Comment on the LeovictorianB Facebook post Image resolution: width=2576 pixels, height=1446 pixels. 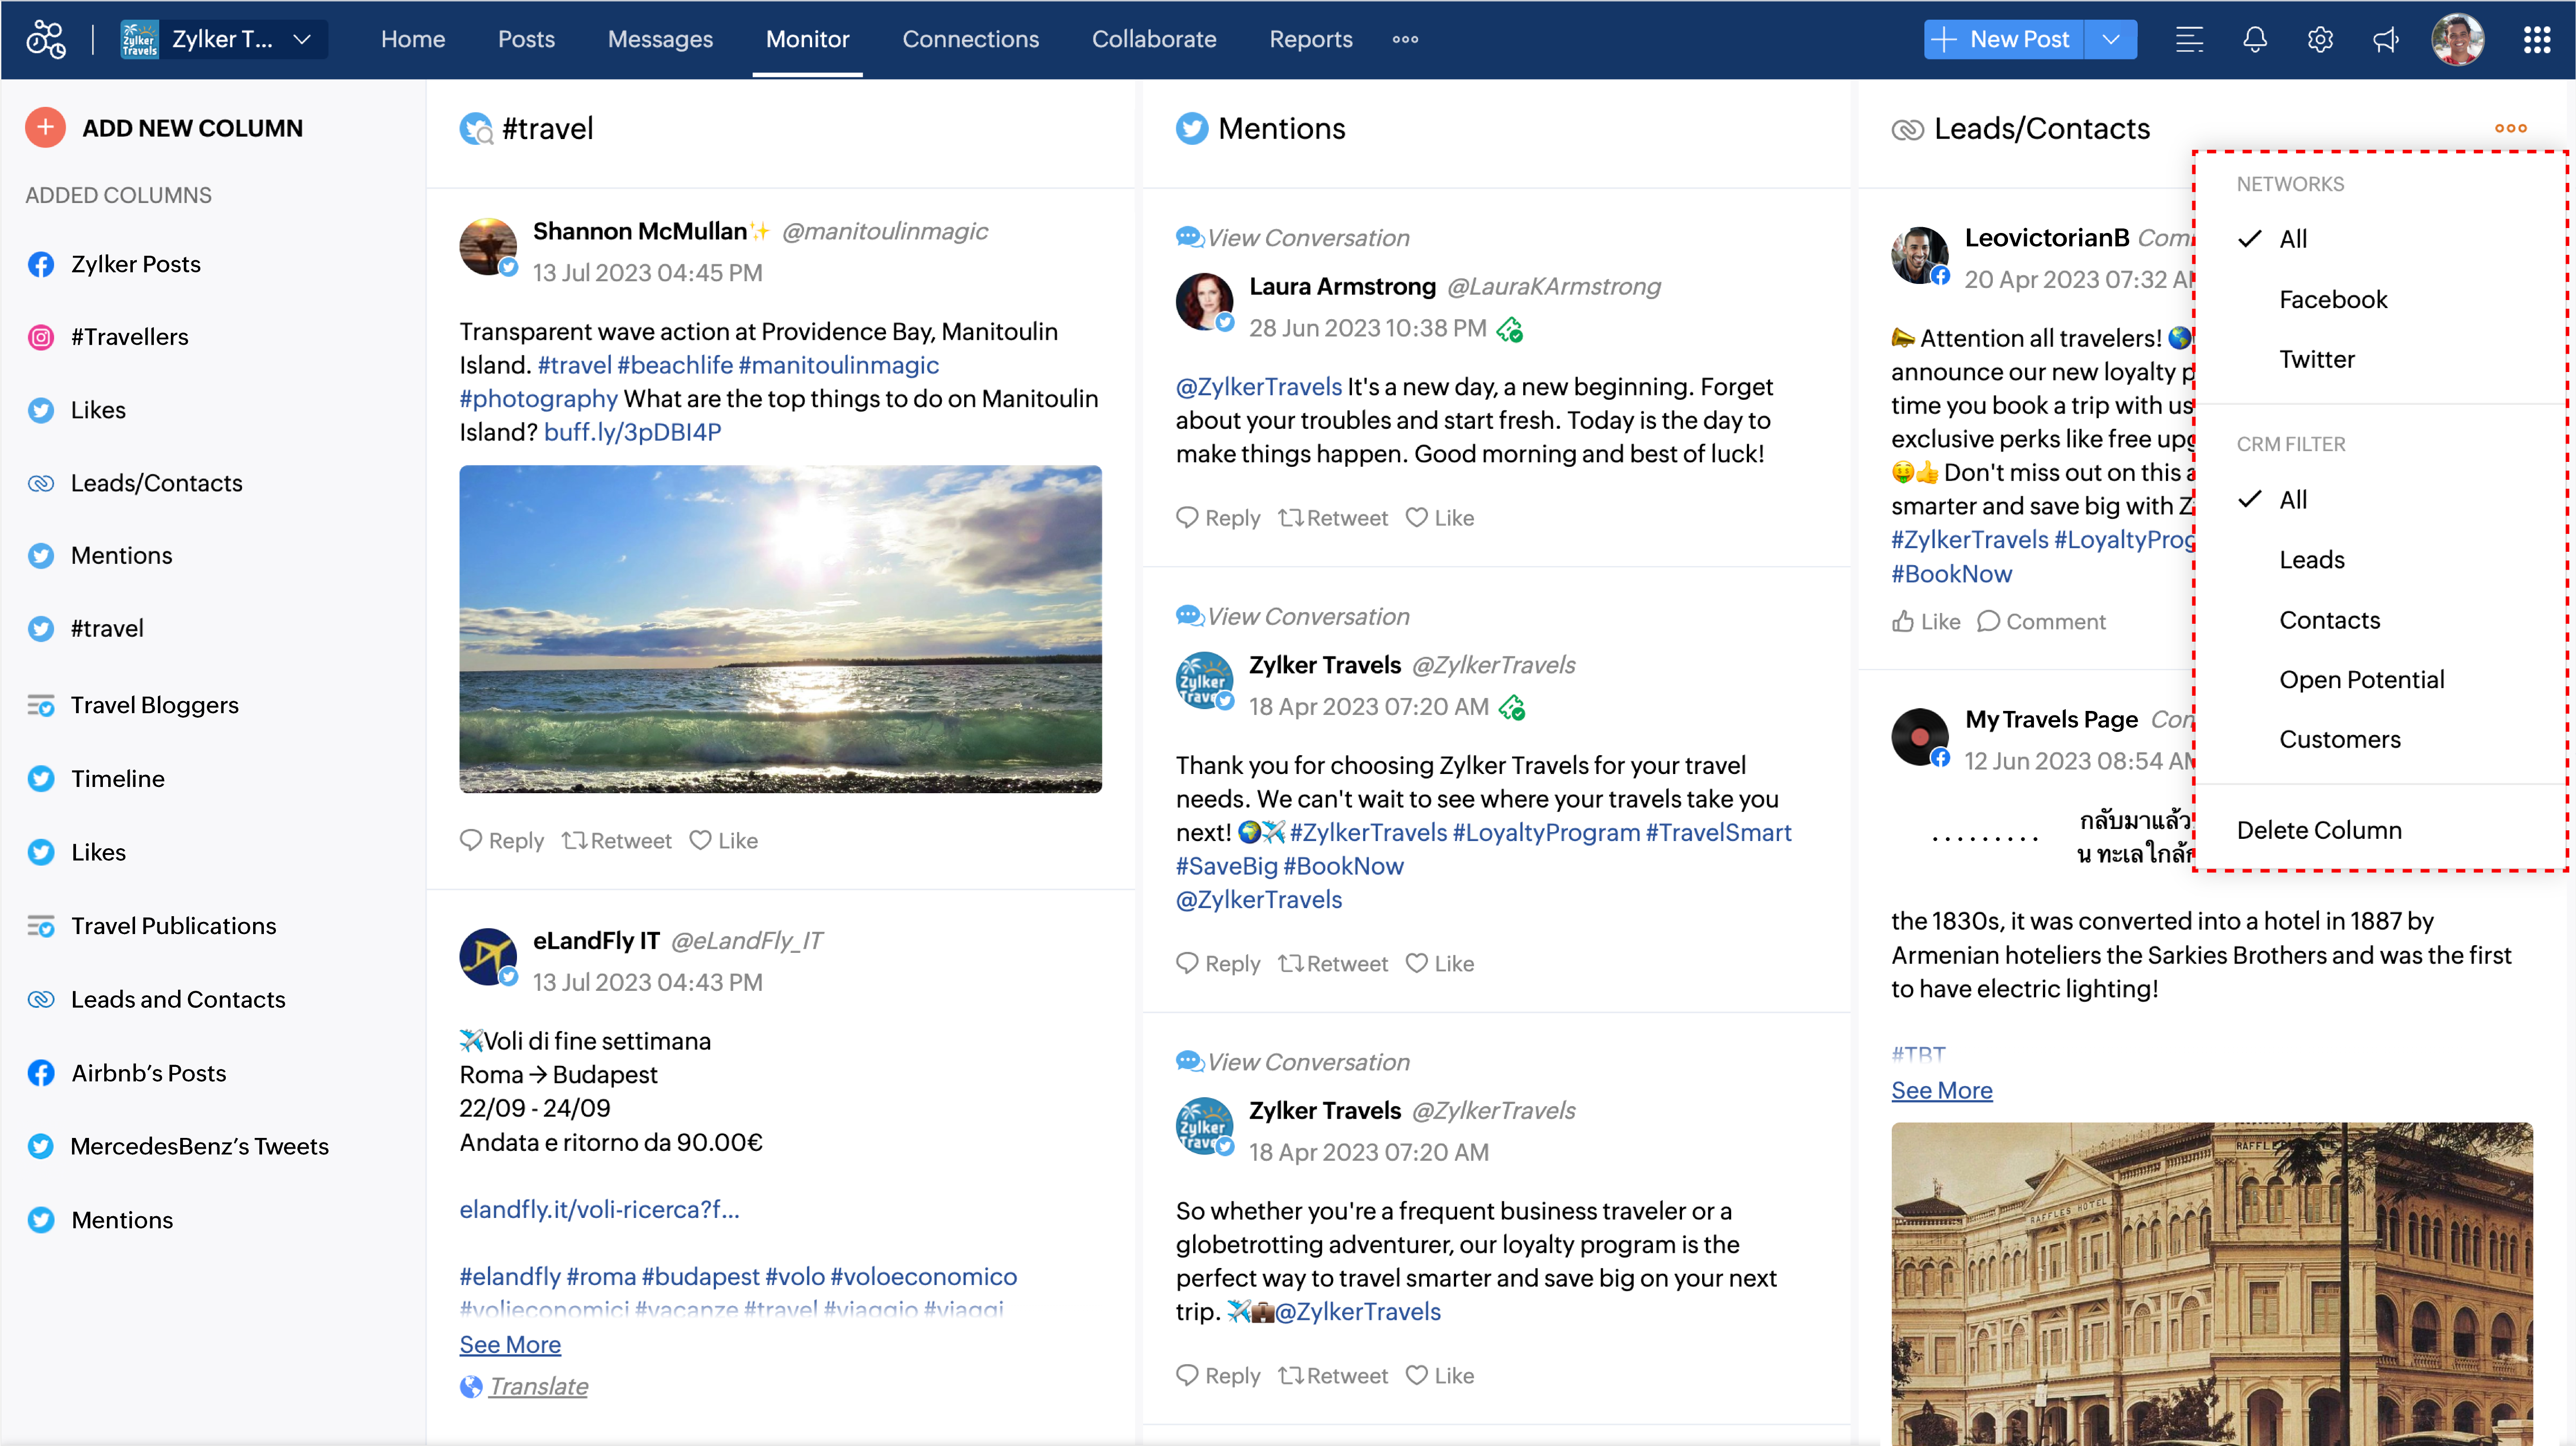[x=2041, y=621]
